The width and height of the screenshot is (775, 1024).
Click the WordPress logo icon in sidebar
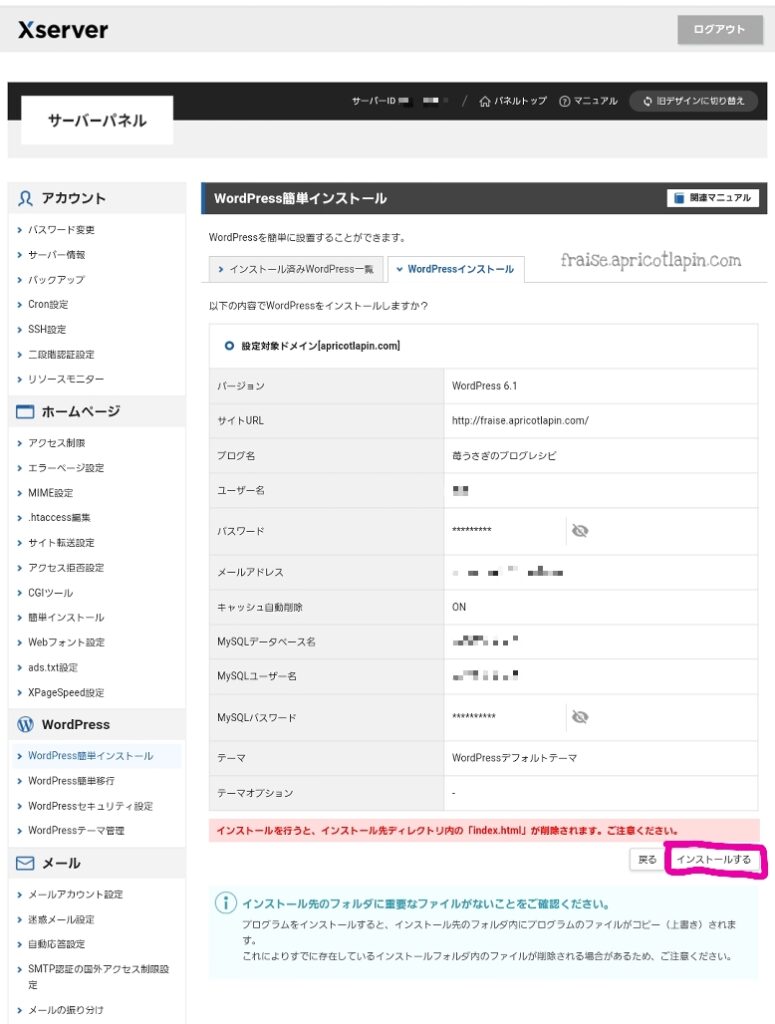pos(25,724)
